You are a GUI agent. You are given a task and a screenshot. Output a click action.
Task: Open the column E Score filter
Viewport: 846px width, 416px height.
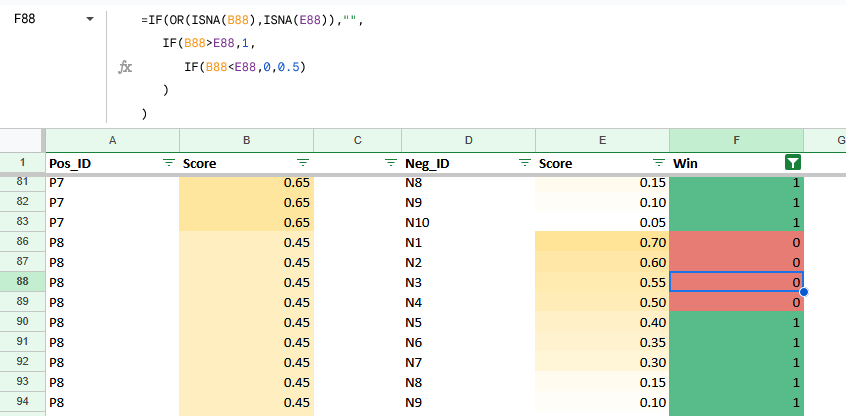[x=658, y=162]
